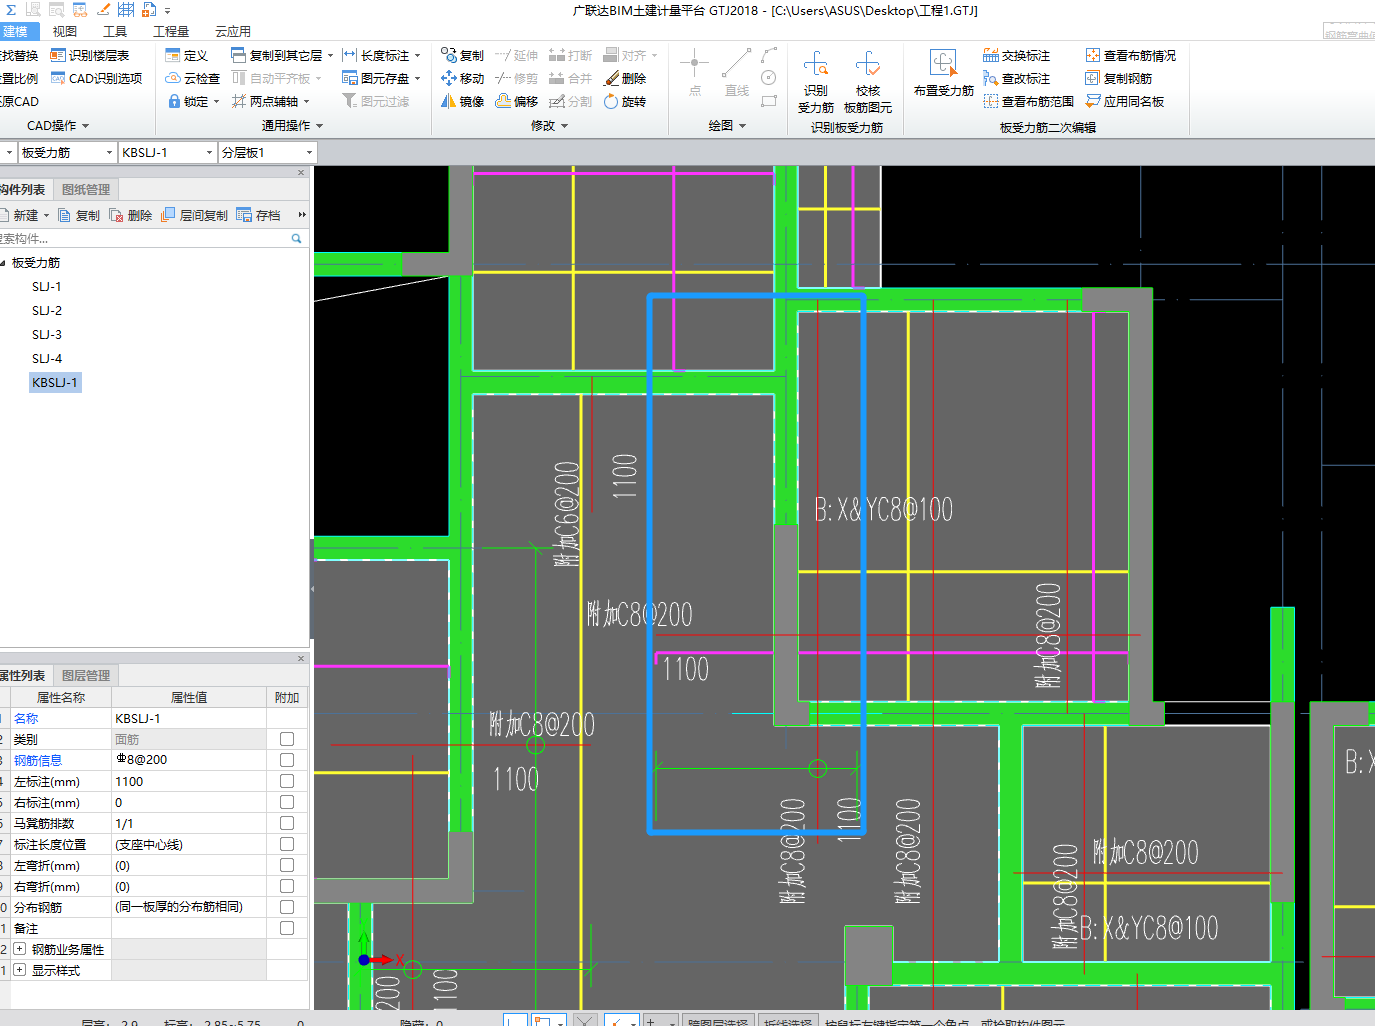Select SLJ-1 in component tree

(46, 287)
